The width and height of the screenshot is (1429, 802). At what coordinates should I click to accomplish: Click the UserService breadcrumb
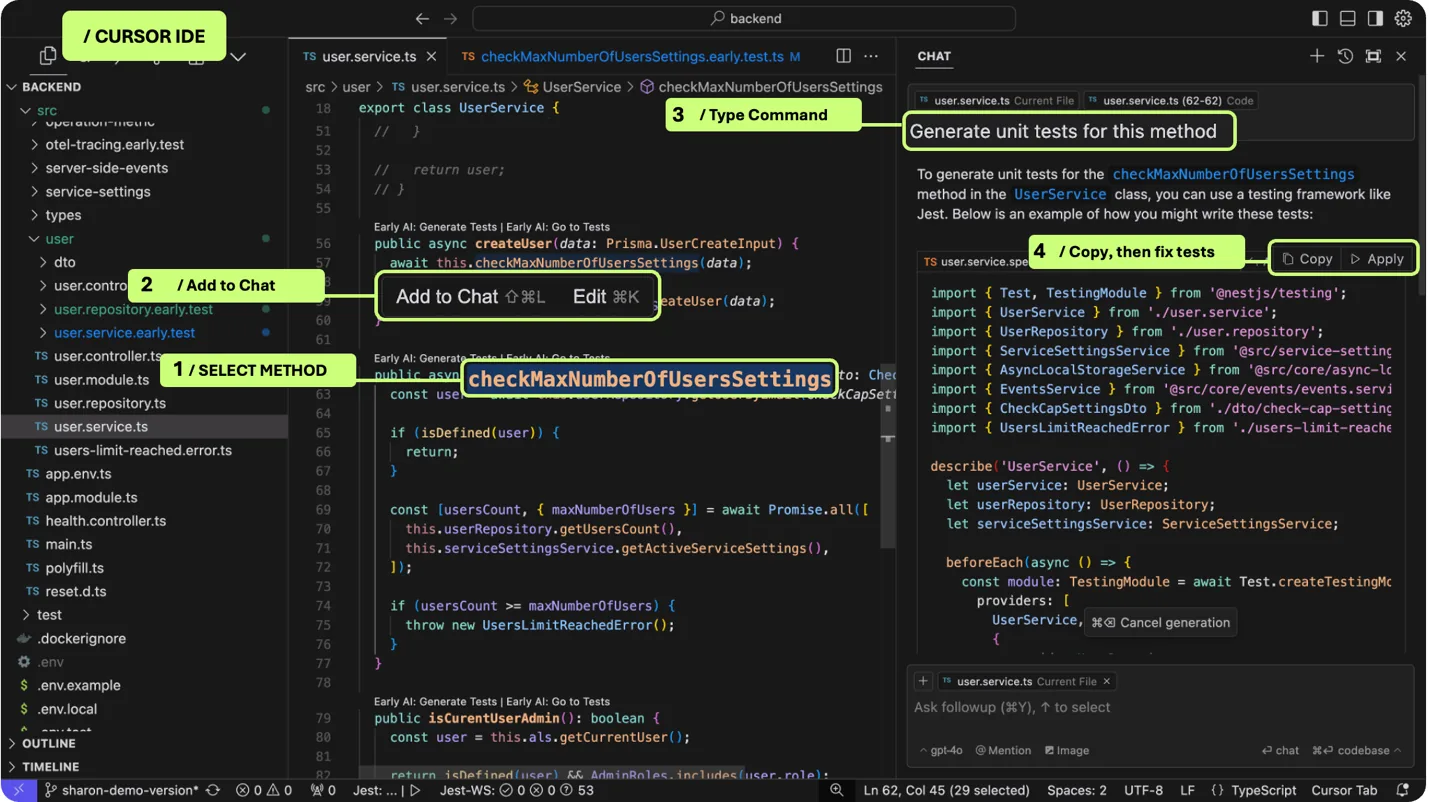(573, 87)
